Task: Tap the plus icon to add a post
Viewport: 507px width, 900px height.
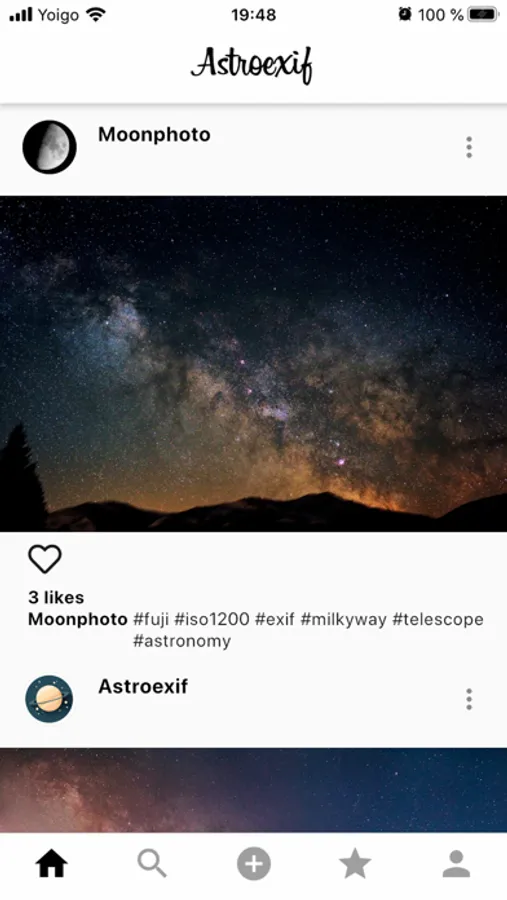Action: [254, 863]
